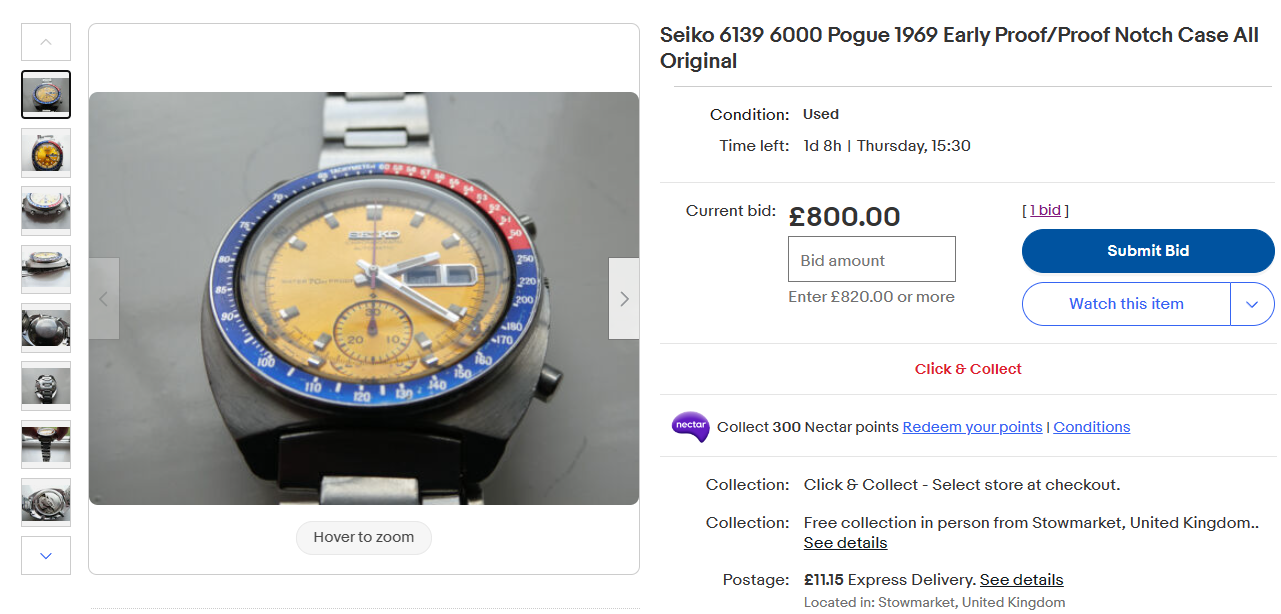This screenshot has width=1281, height=614.
Task: Select the first watch thumbnail
Action: point(46,95)
